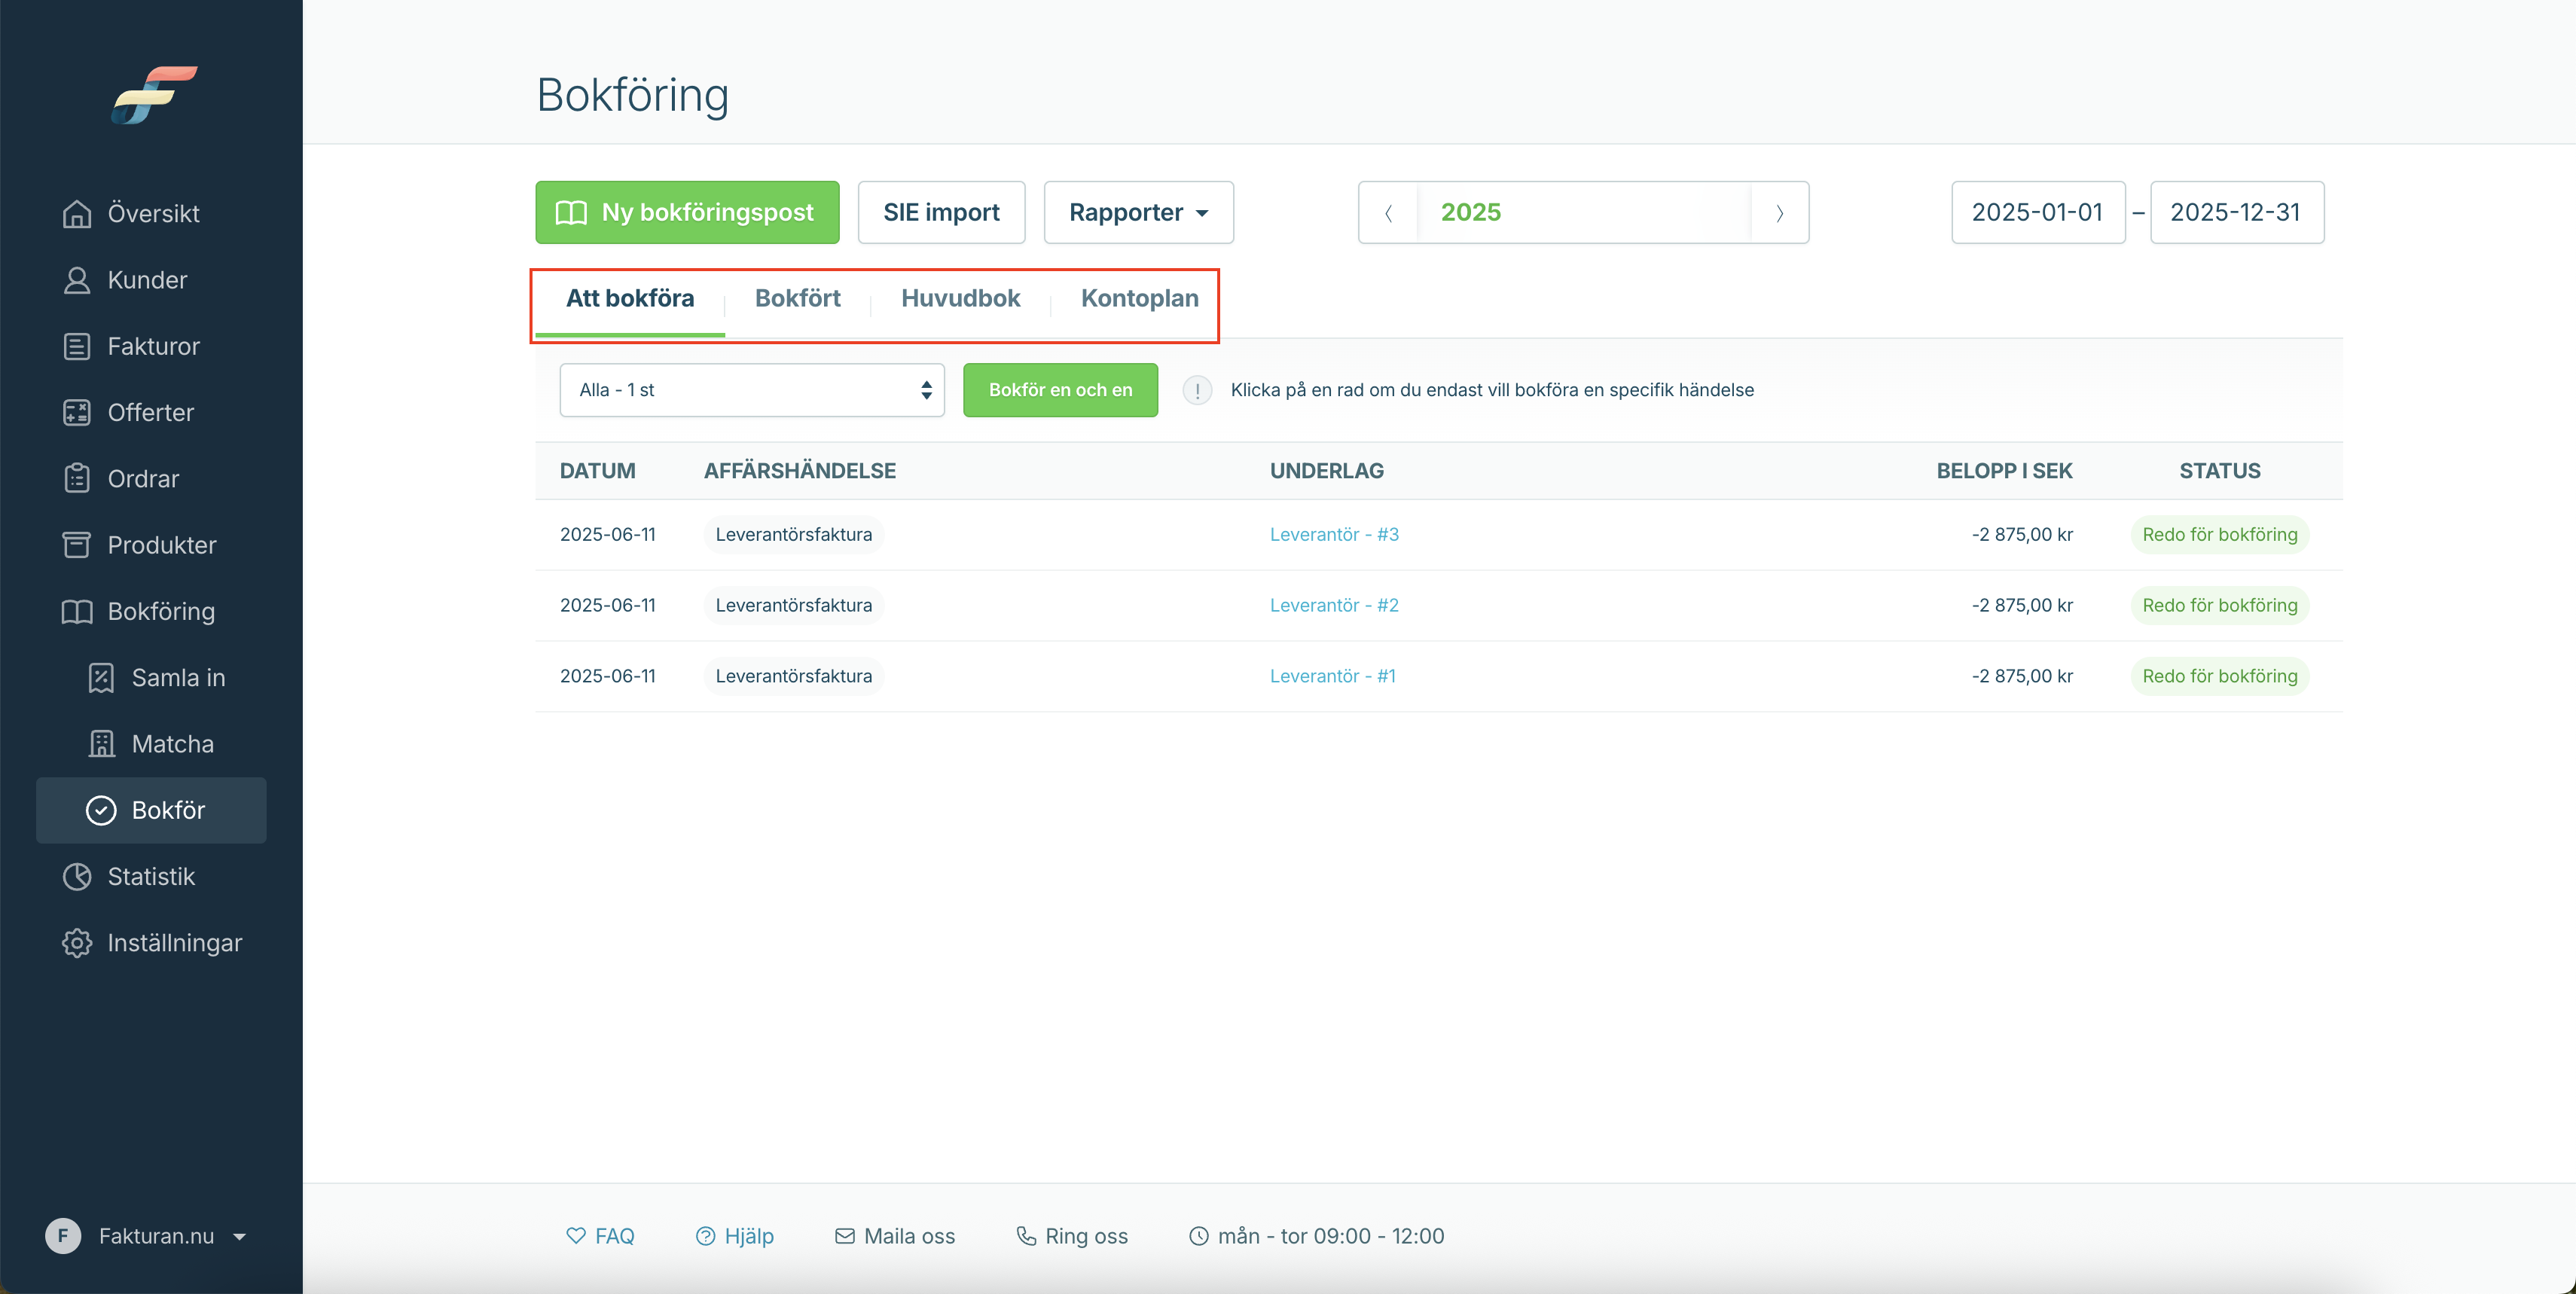Open Översikt via house icon
Screen dimensions: 2576x1294
[x=77, y=213]
